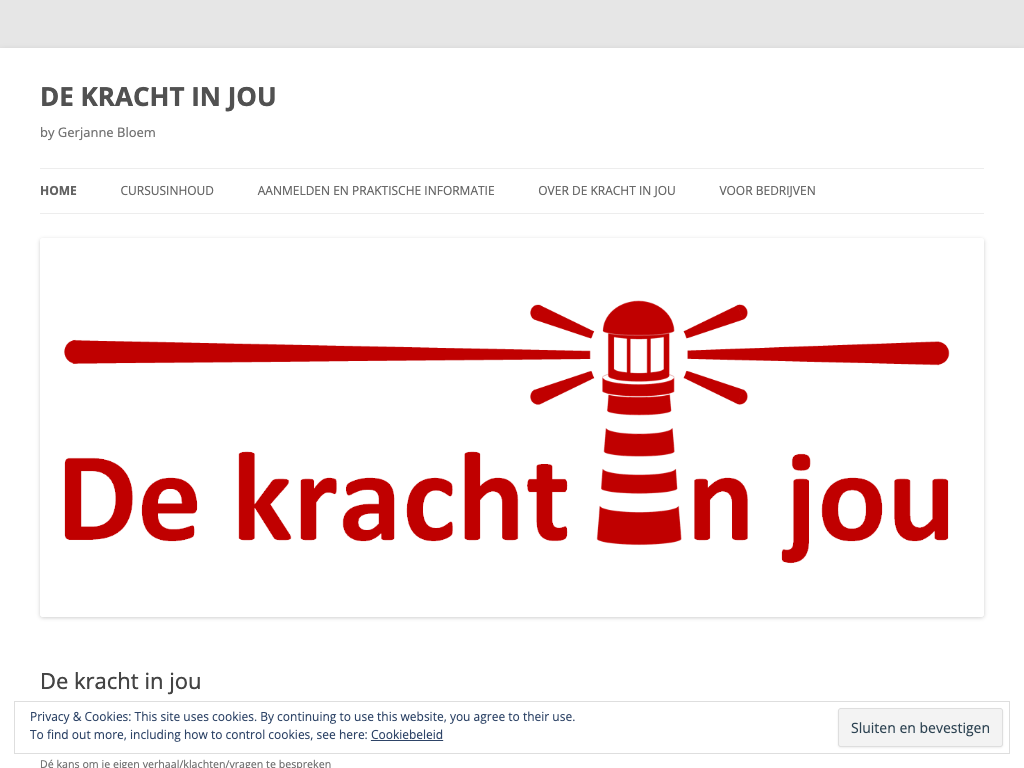
Task: Click the long right light beam
Action: point(820,353)
